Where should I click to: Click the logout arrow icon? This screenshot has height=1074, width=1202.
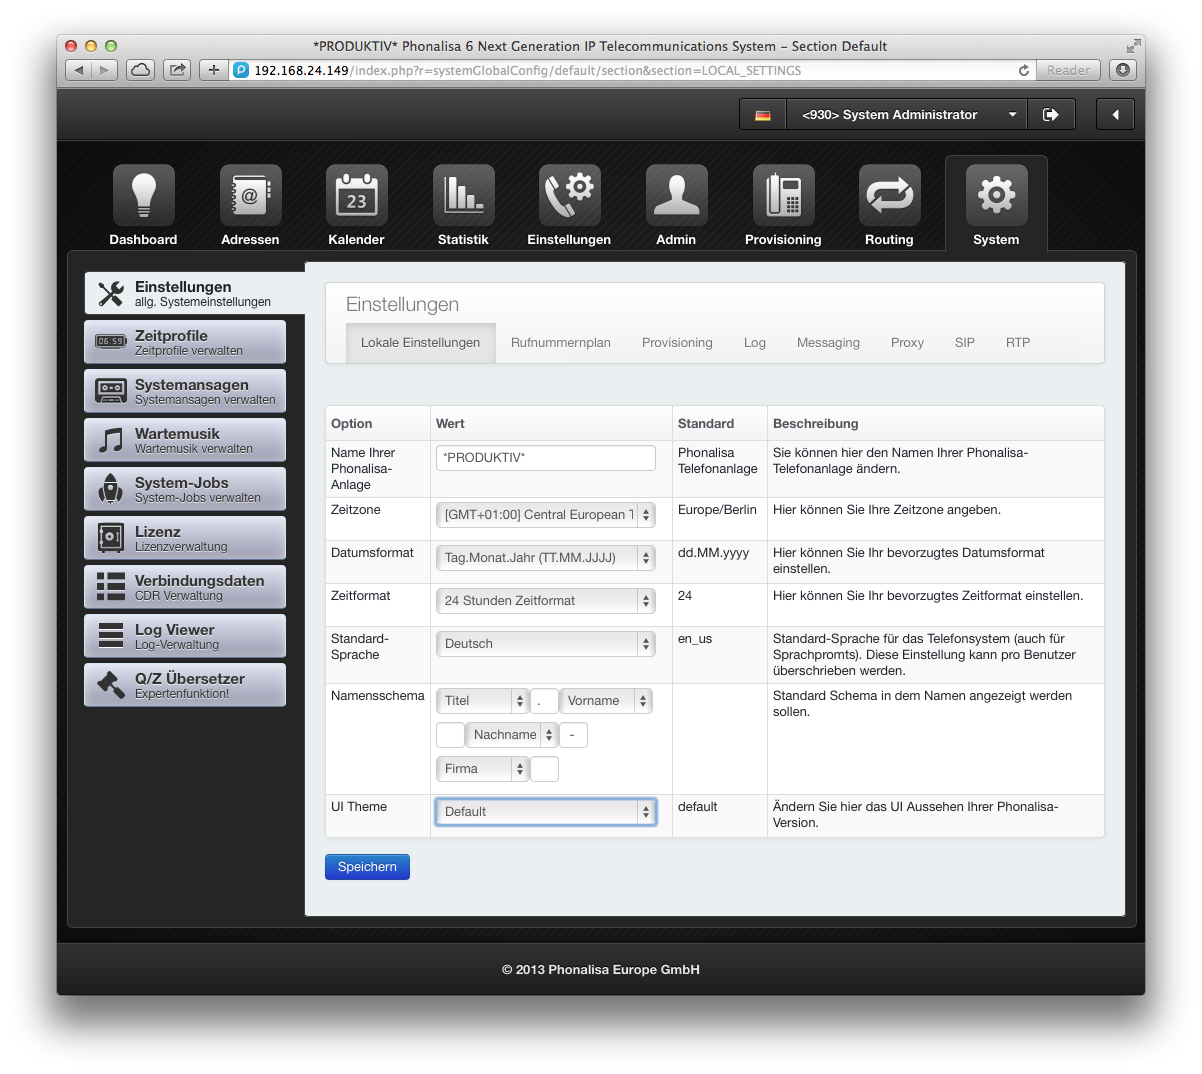click(x=1051, y=115)
